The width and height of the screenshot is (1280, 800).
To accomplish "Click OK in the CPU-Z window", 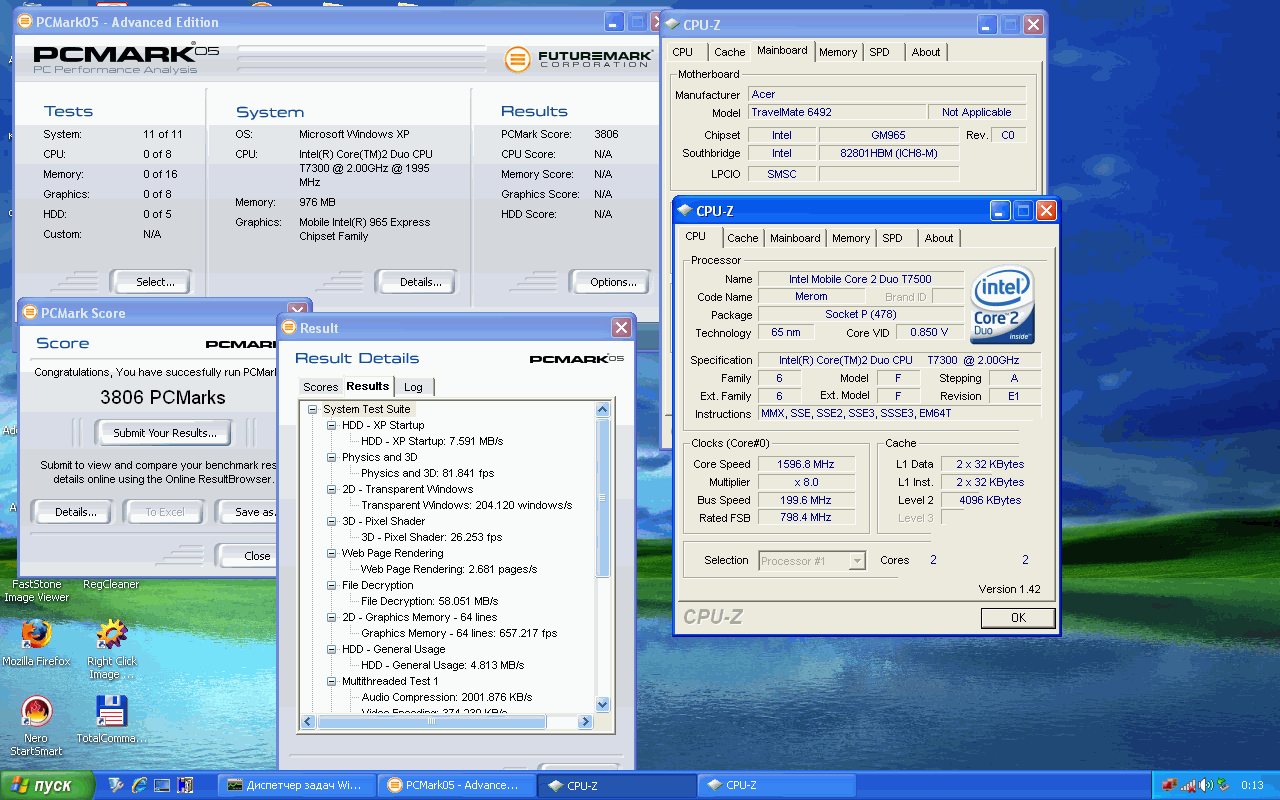I will point(1018,618).
